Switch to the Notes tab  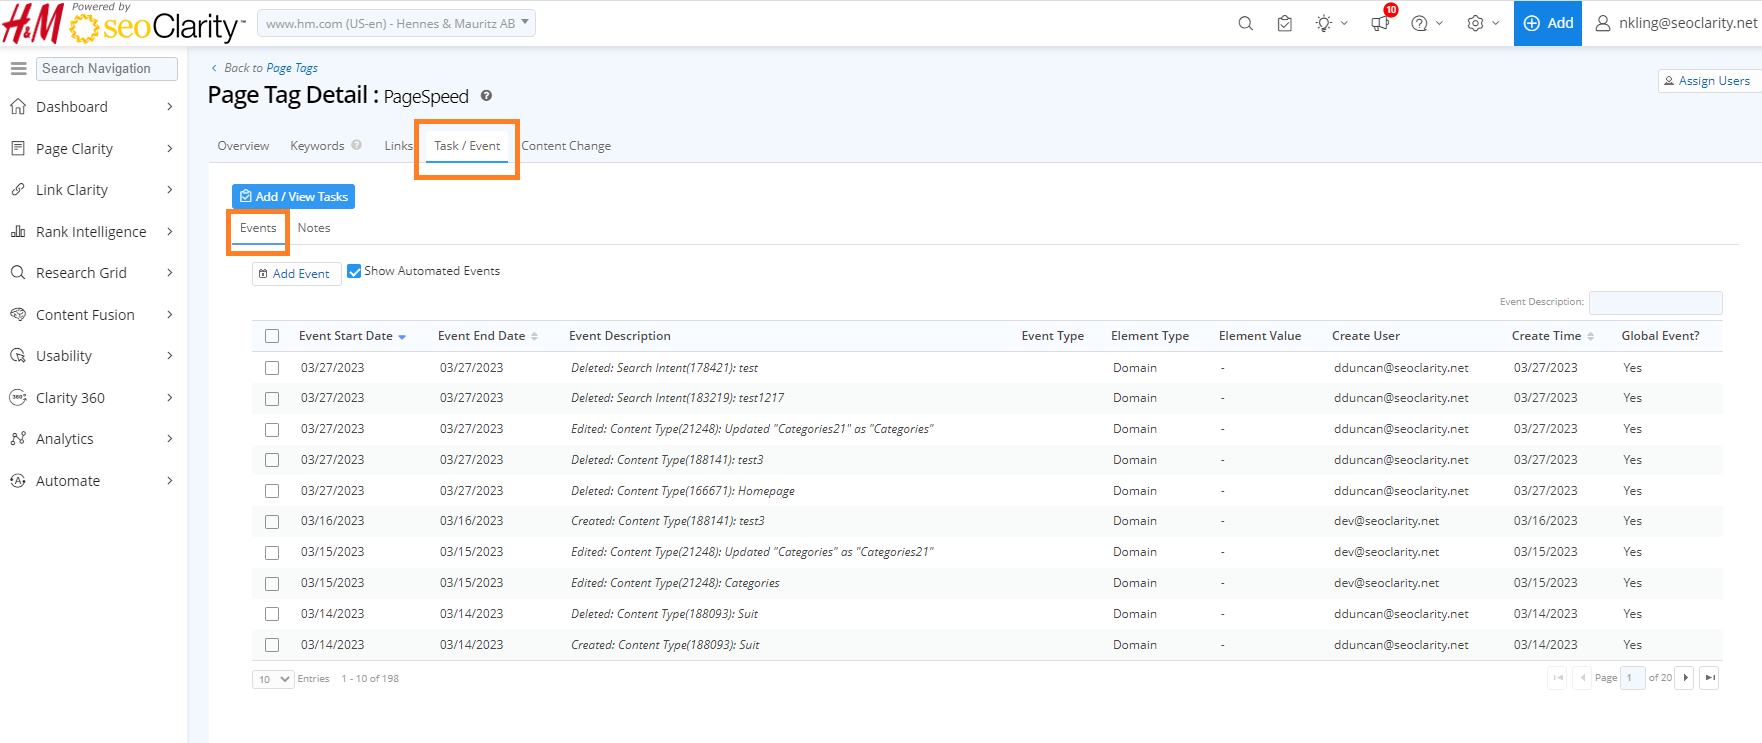314,228
